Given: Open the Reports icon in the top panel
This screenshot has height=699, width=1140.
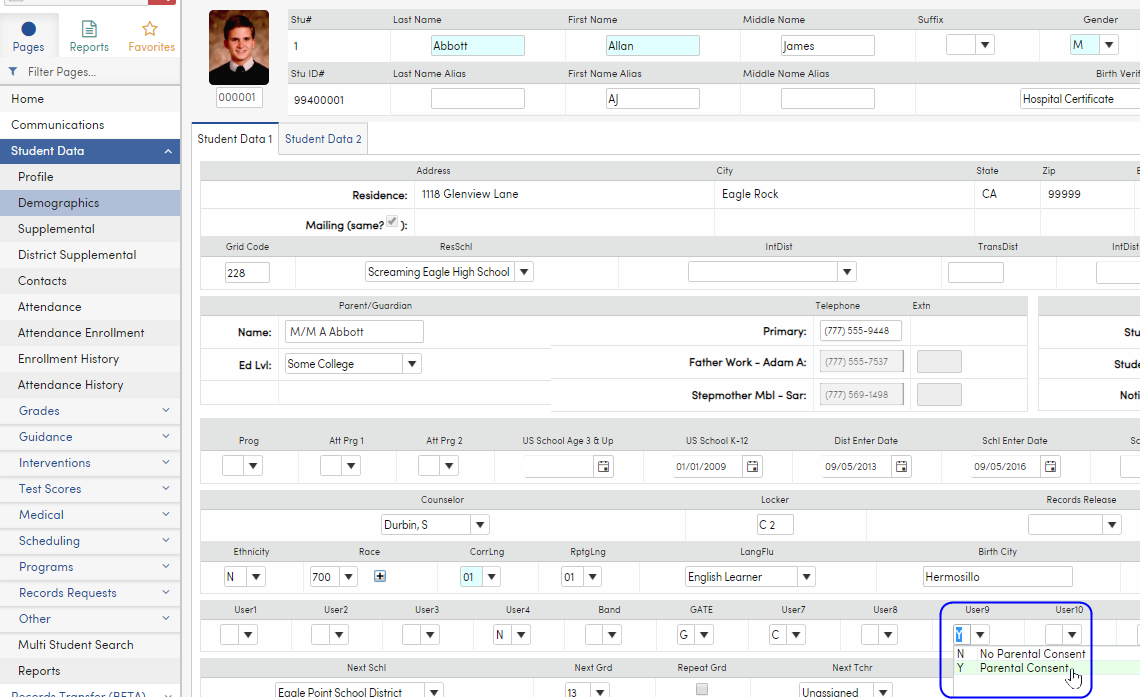Looking at the screenshot, I should pos(88,30).
